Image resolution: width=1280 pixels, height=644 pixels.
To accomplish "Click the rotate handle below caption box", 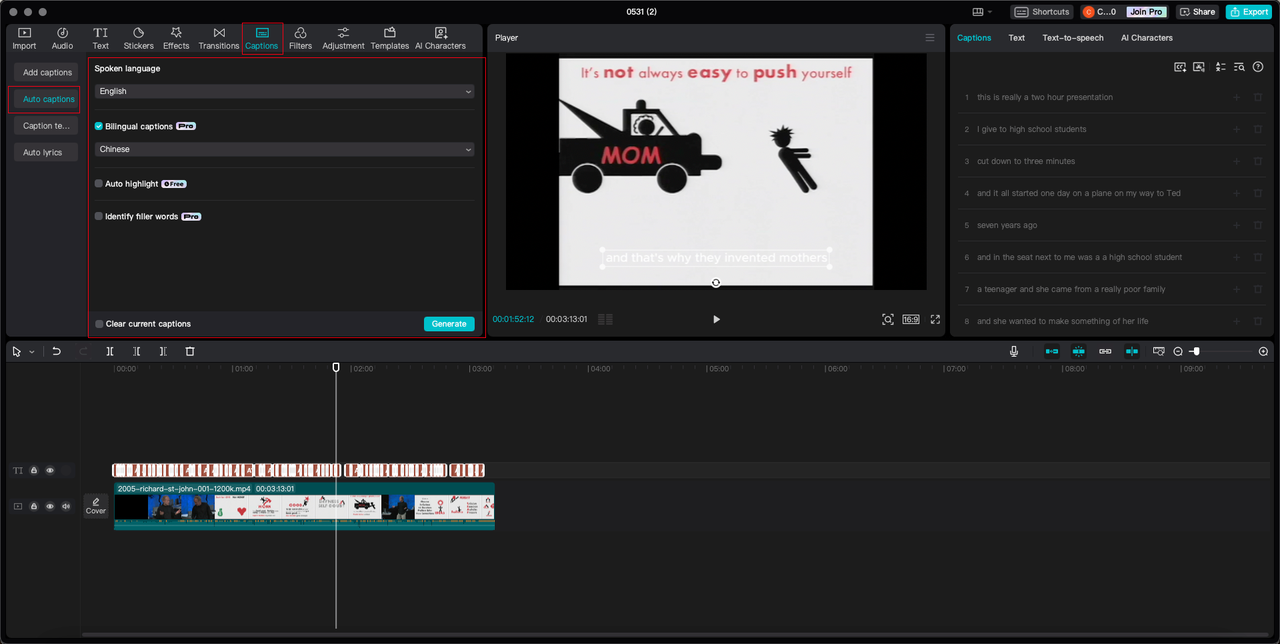I will pos(716,283).
